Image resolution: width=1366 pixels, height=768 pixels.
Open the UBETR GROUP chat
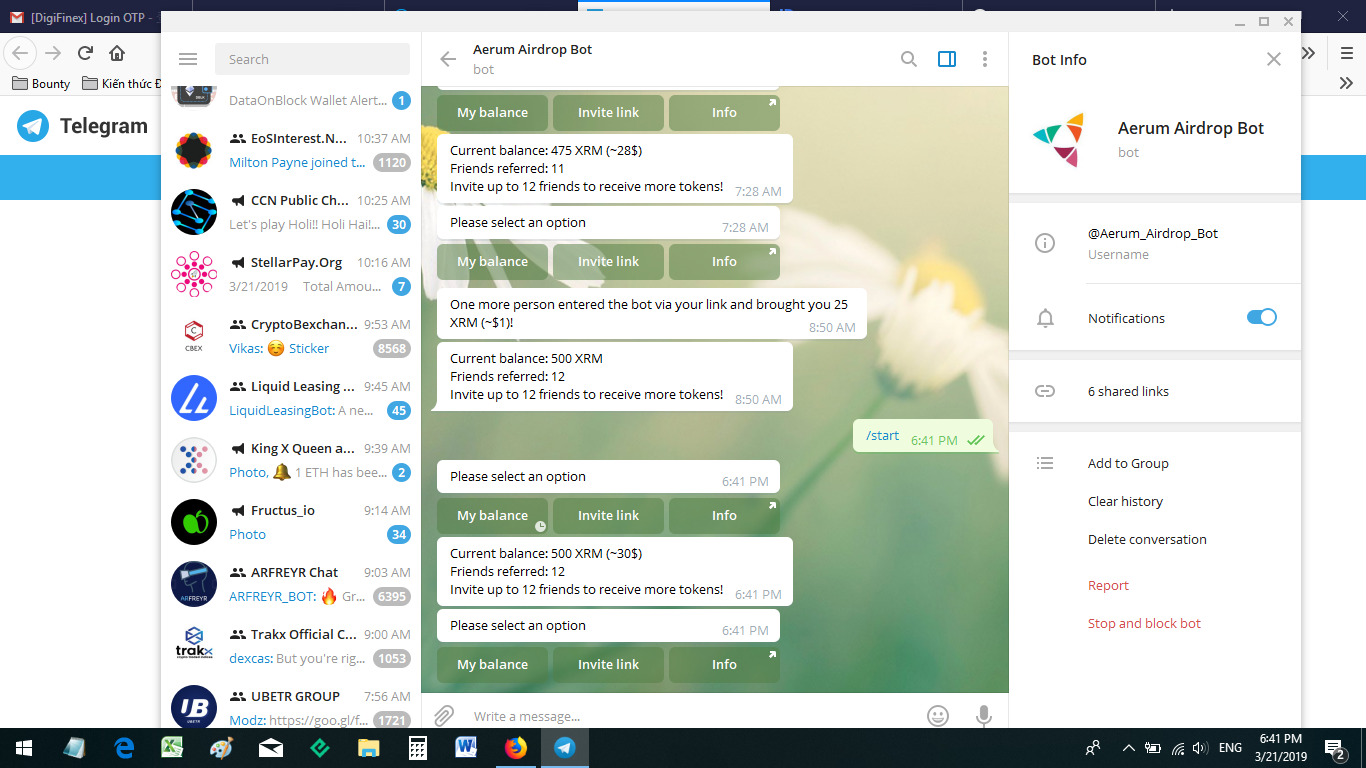289,702
